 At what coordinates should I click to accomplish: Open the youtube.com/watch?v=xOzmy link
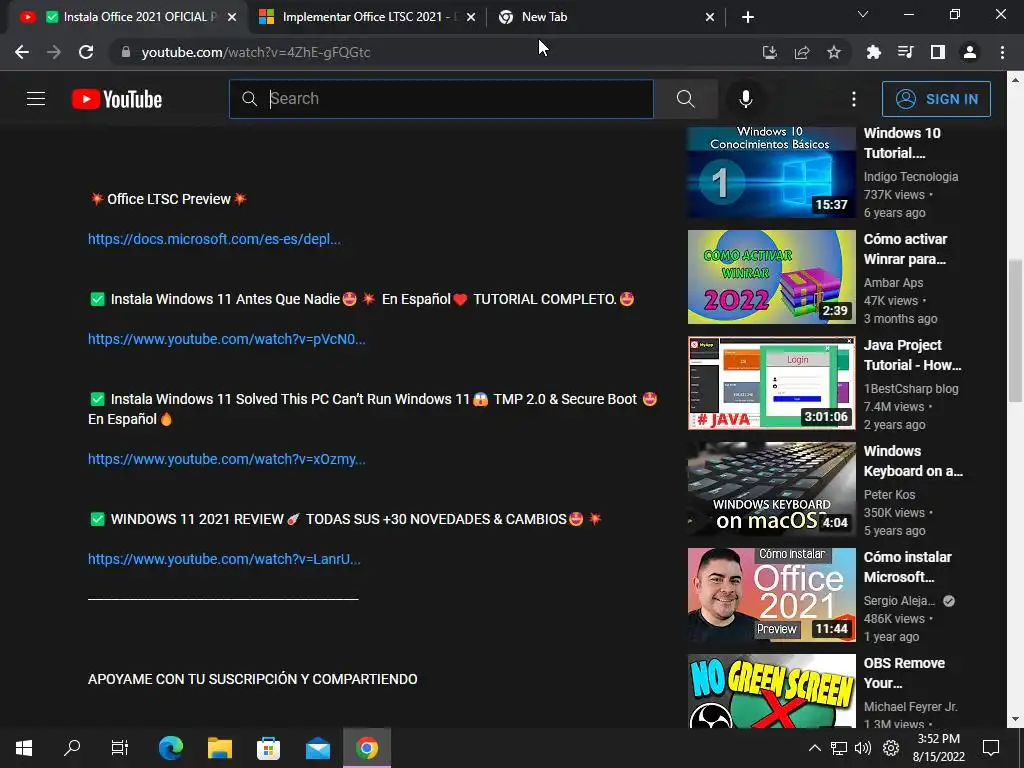pos(227,459)
